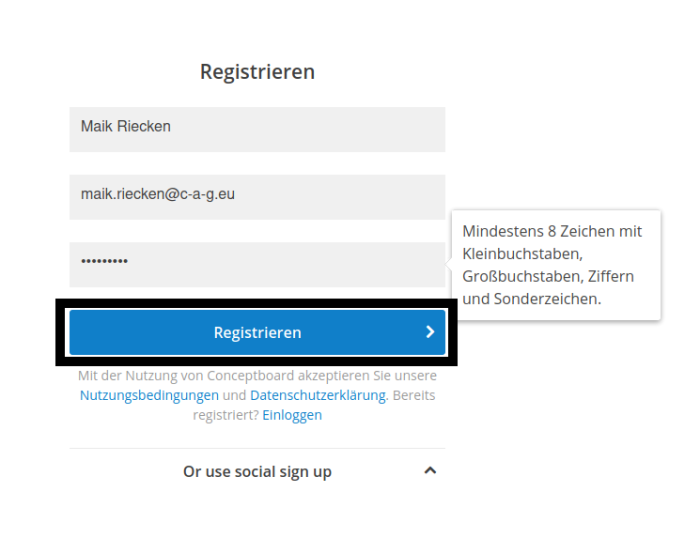This screenshot has width=700, height=538.
Task: Click the password requirements tooltip box
Action: coord(556,265)
